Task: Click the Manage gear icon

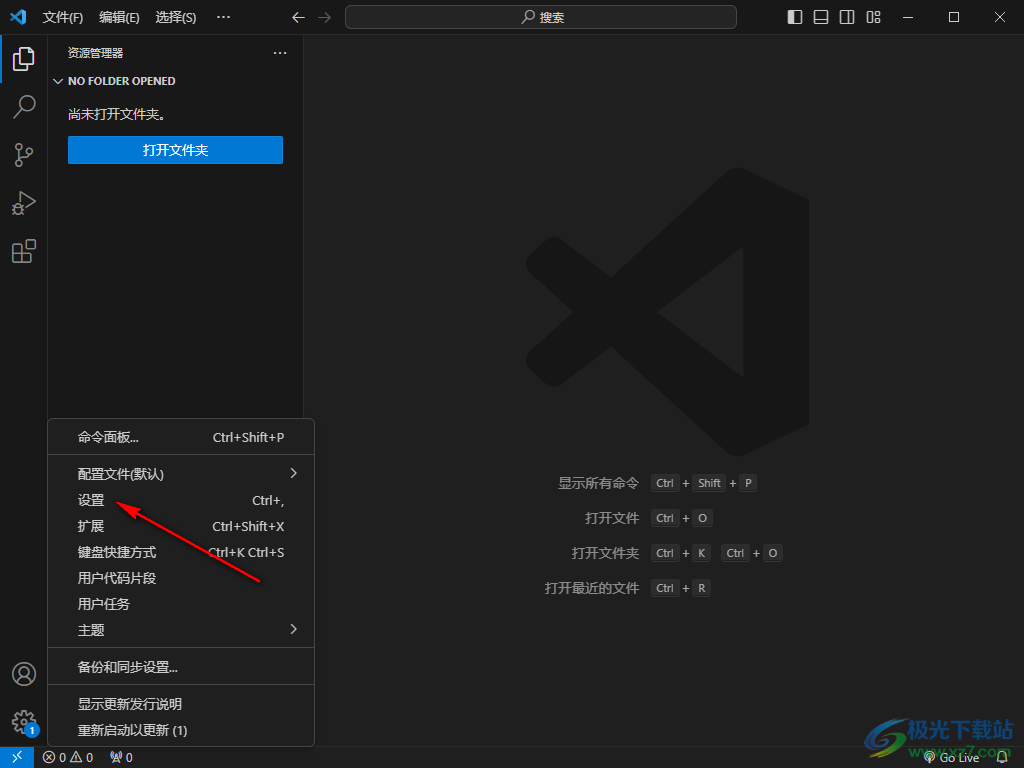Action: click(x=24, y=721)
